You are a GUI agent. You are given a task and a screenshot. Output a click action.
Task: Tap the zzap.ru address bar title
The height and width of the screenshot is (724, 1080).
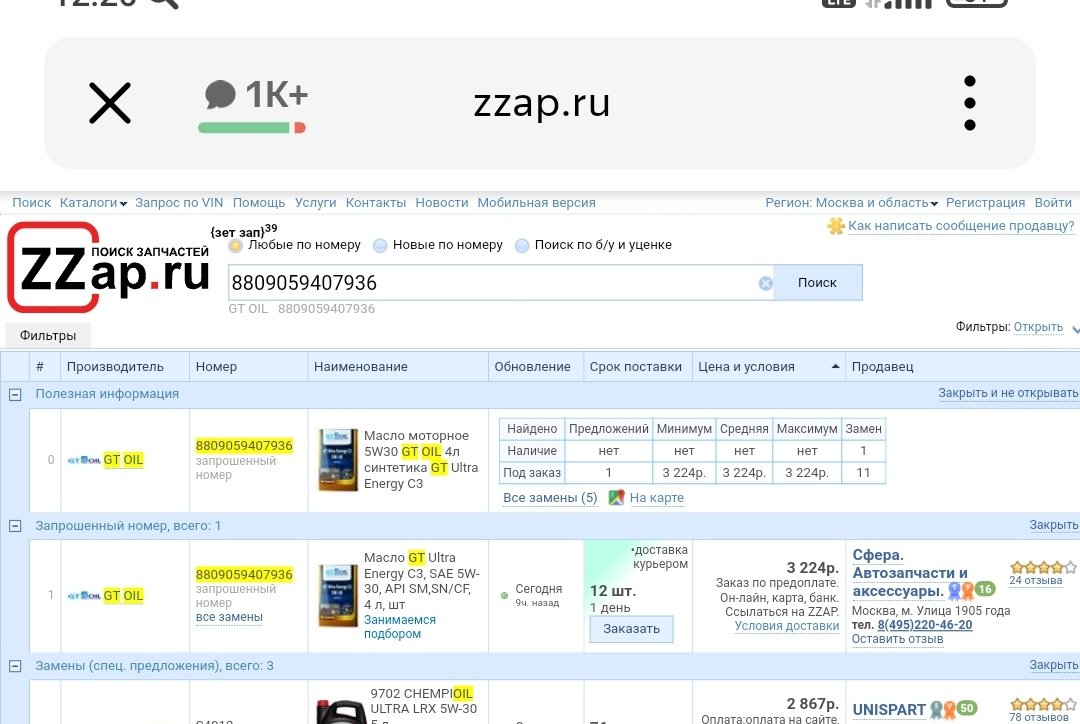541,103
